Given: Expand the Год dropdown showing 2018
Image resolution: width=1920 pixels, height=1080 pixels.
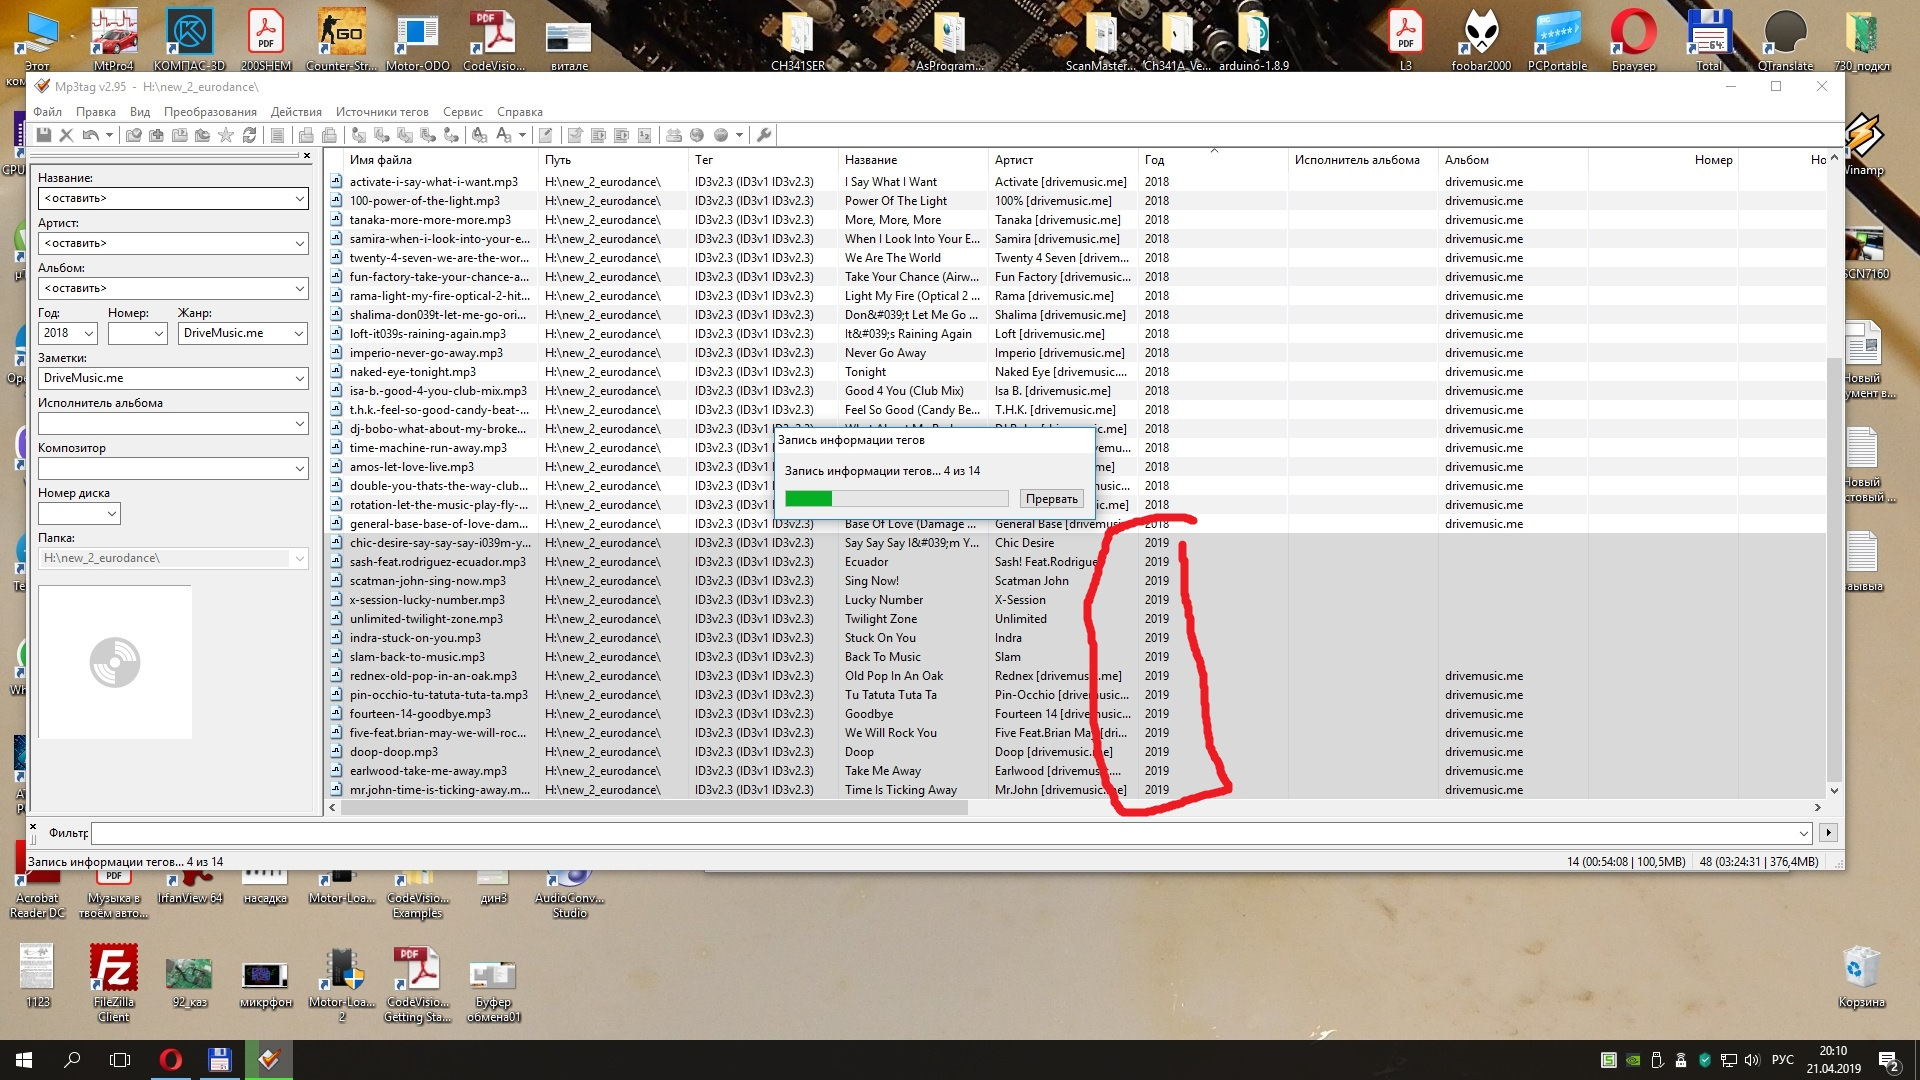Looking at the screenshot, I should (88, 334).
